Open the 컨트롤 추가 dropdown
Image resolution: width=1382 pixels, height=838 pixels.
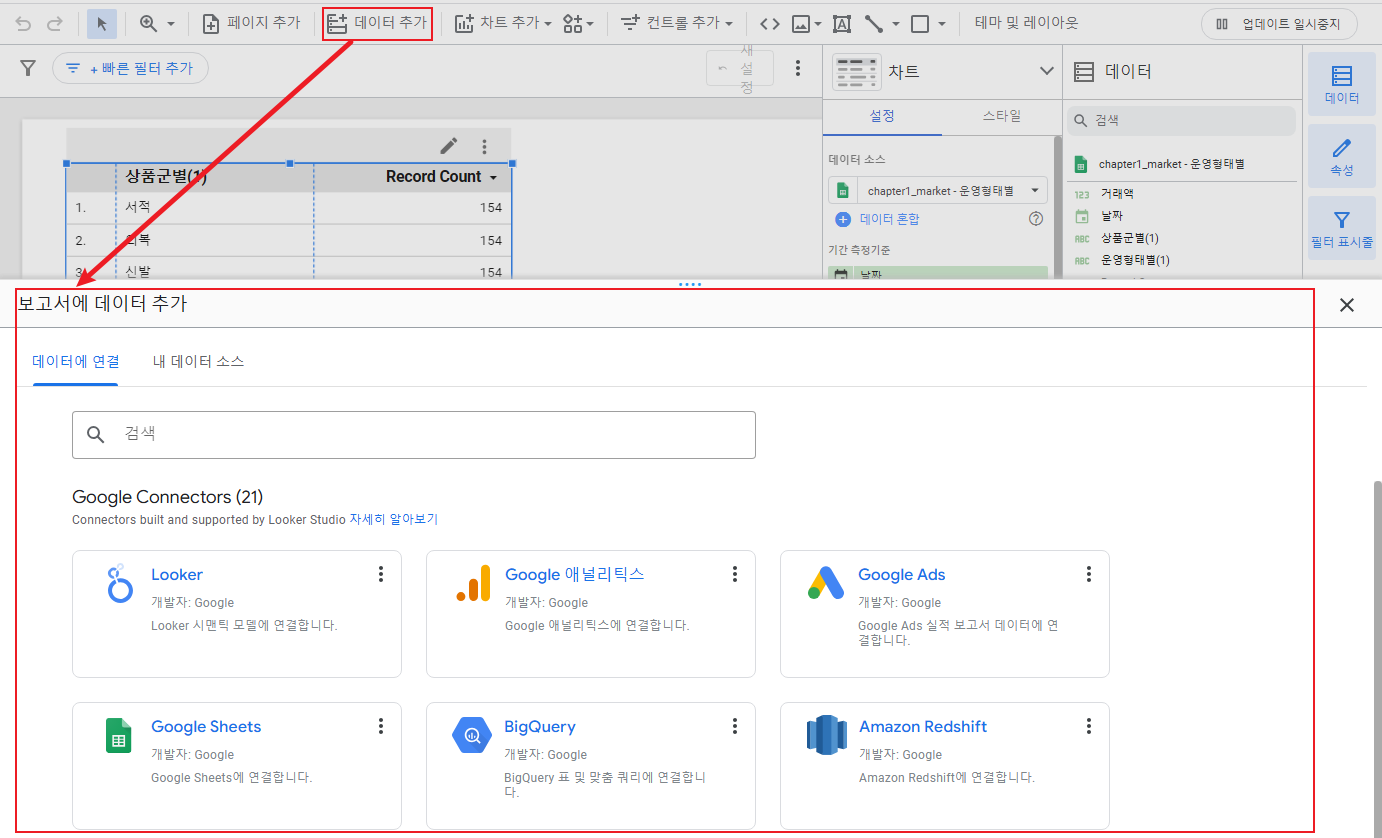[676, 23]
